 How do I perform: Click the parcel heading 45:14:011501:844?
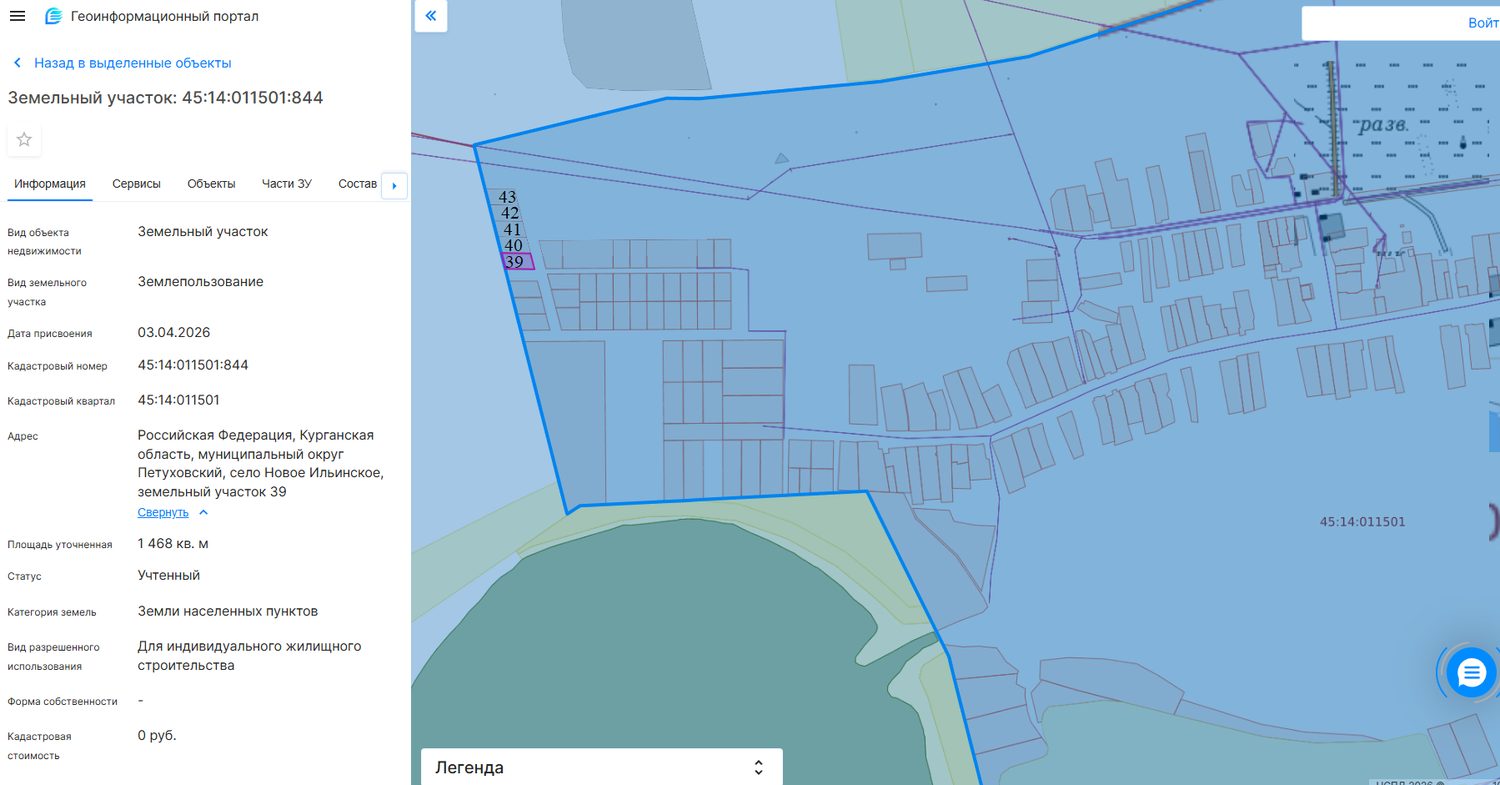click(165, 97)
